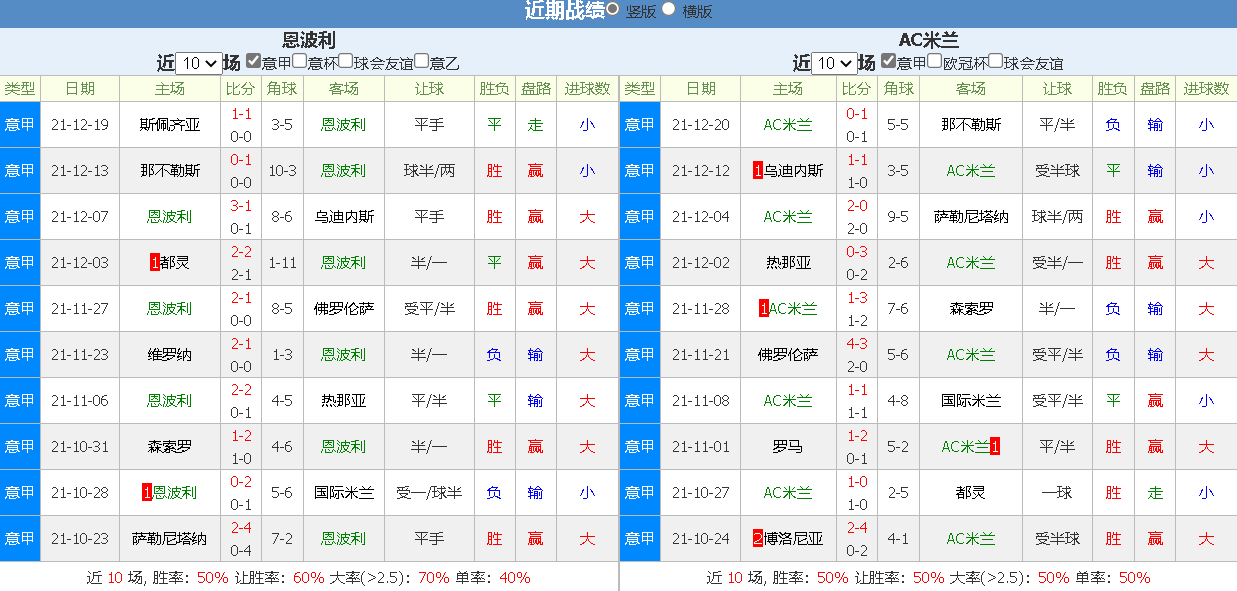Click the red card marker '2' beside 博洛尼亚
This screenshot has height=591, width=1237.
point(758,538)
